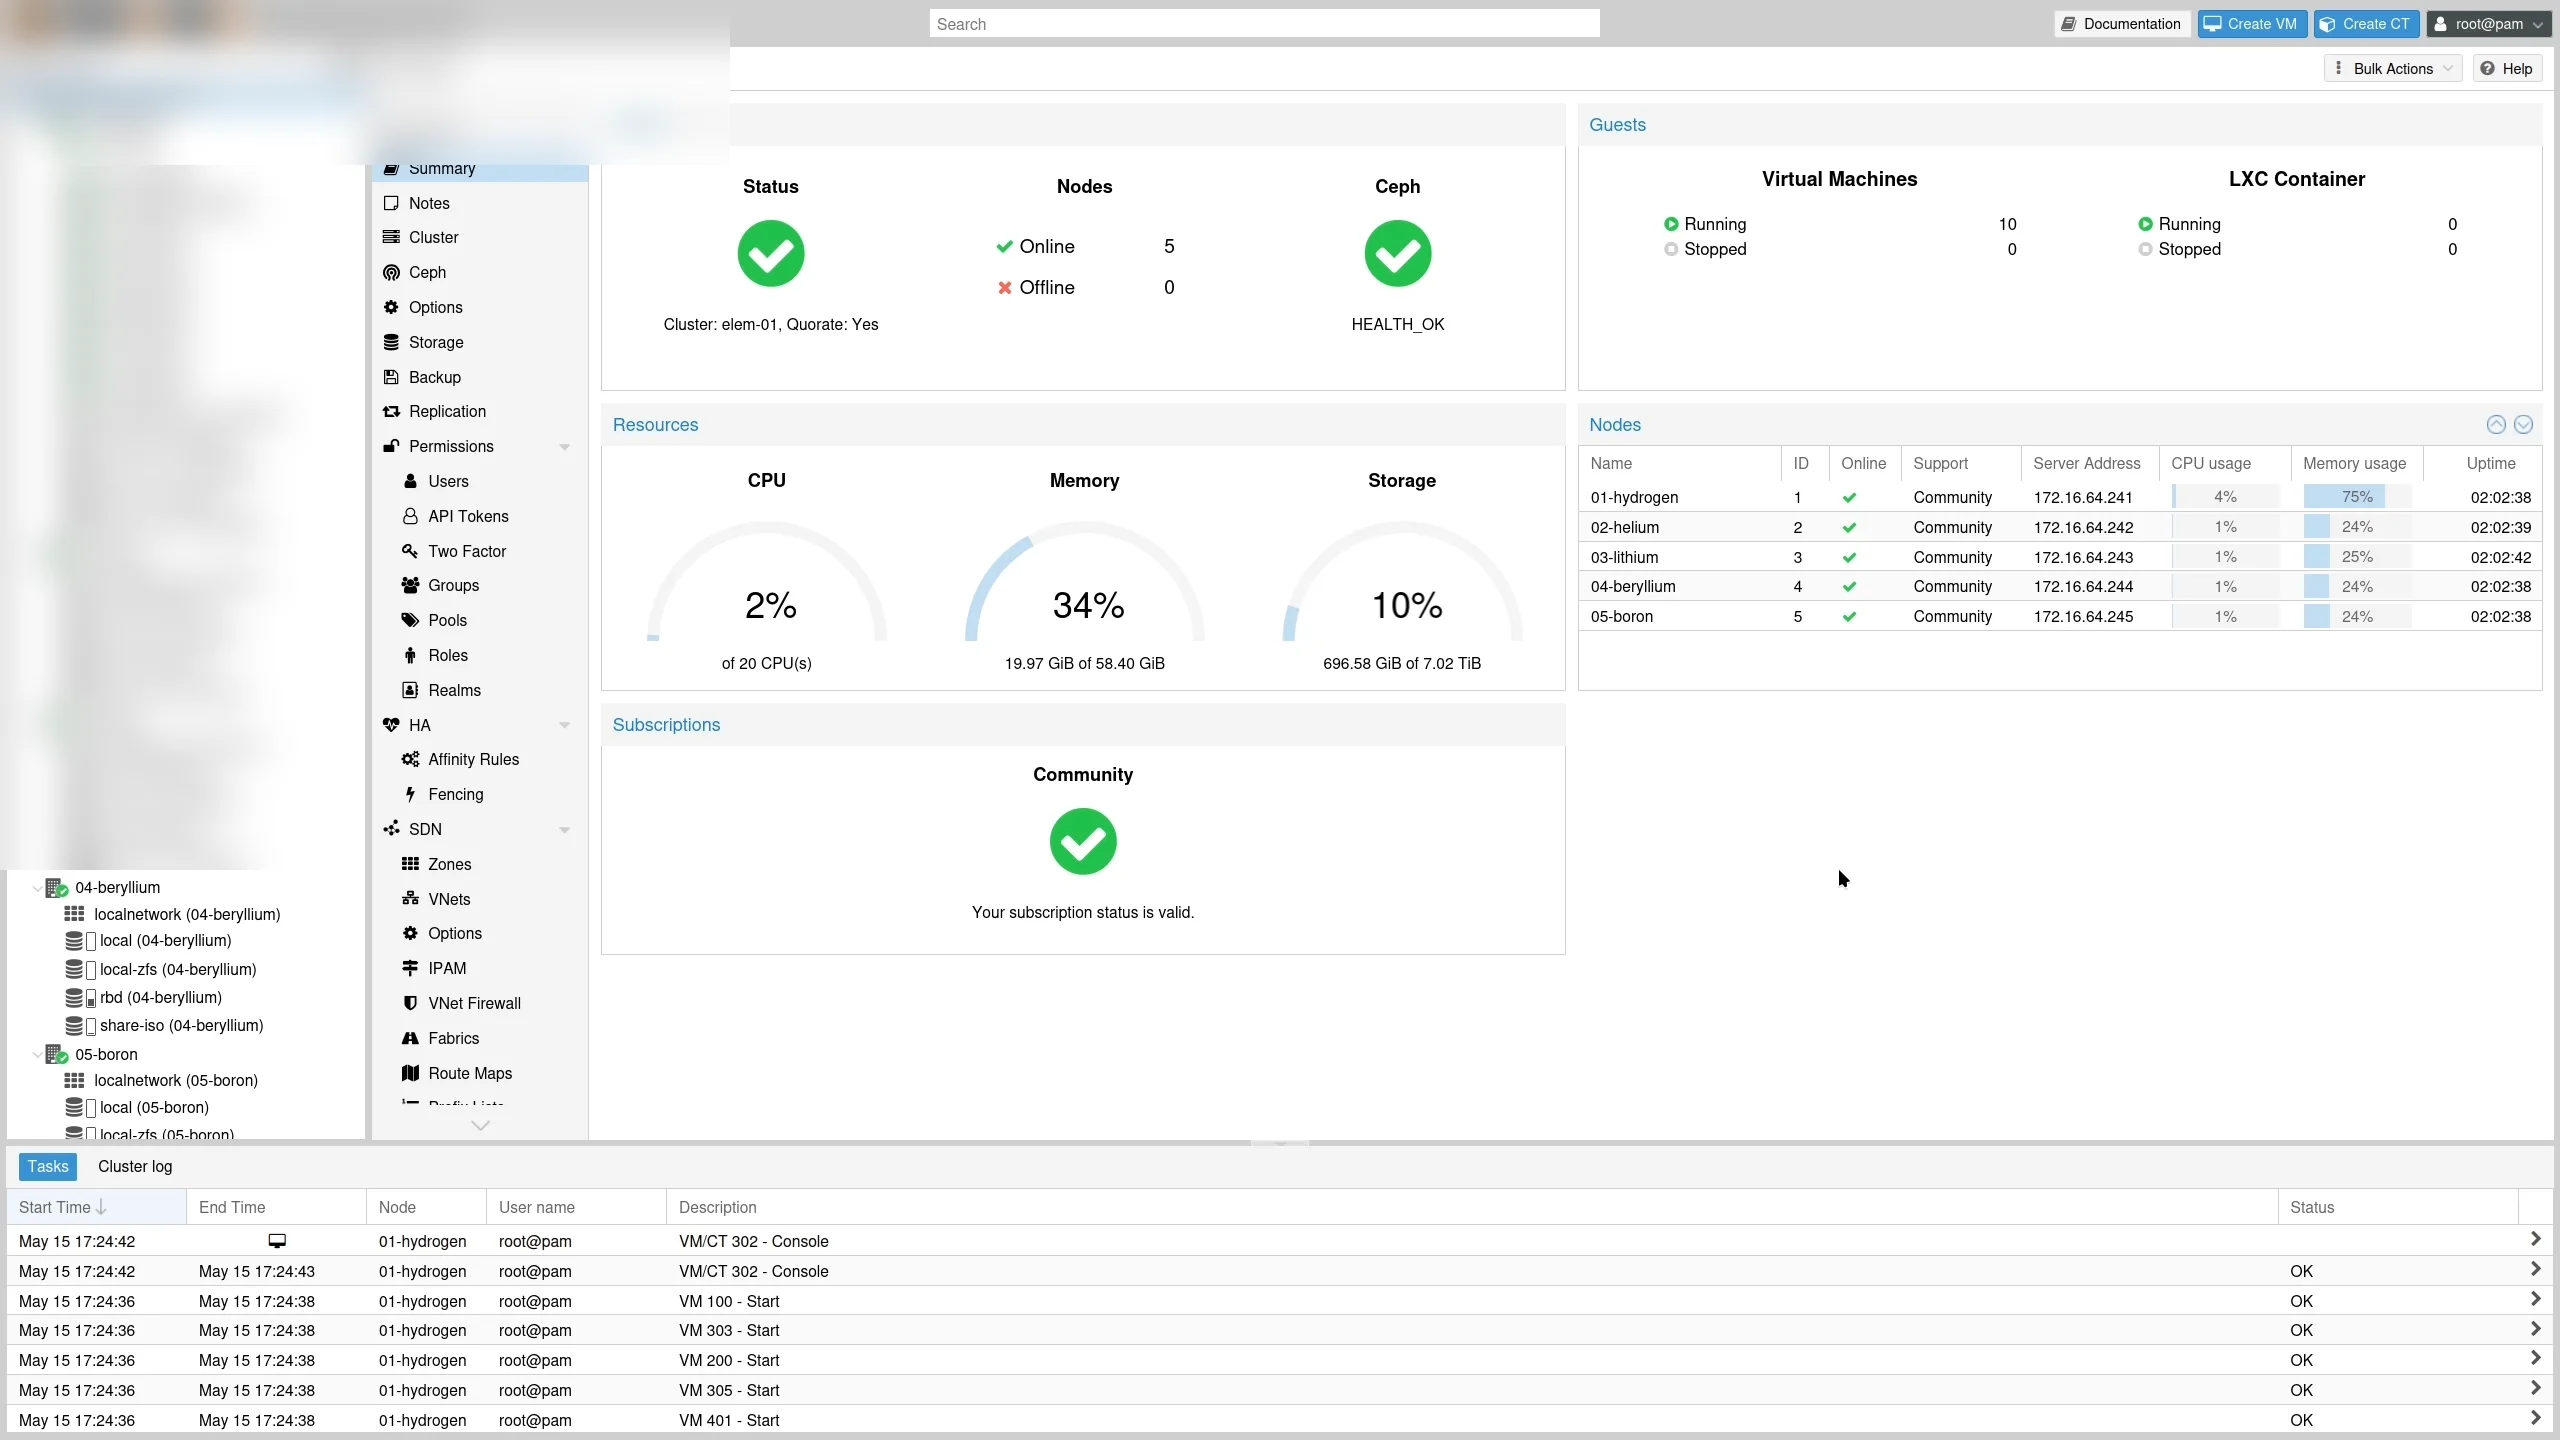The image size is (2560, 1440).
Task: Click into the Search field
Action: 1264,24
